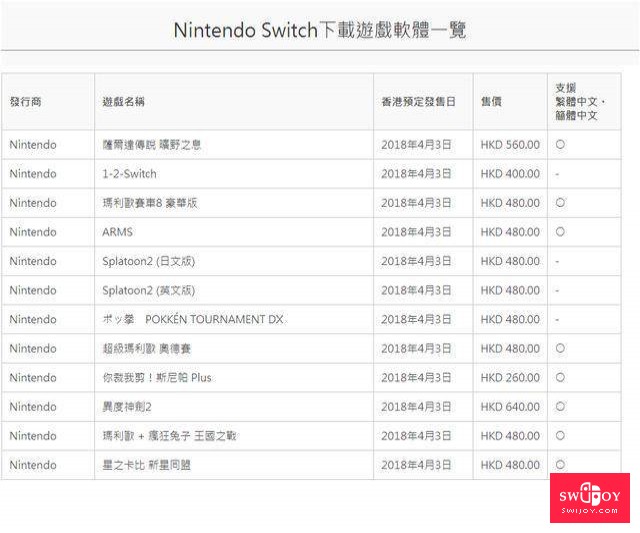Click the price in the 星之卡比 新星同盟 row
The width and height of the screenshot is (640, 533).
[510, 465]
